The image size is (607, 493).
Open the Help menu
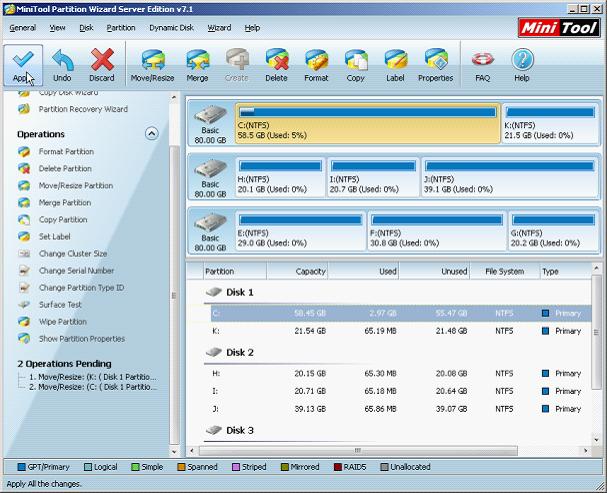click(252, 28)
